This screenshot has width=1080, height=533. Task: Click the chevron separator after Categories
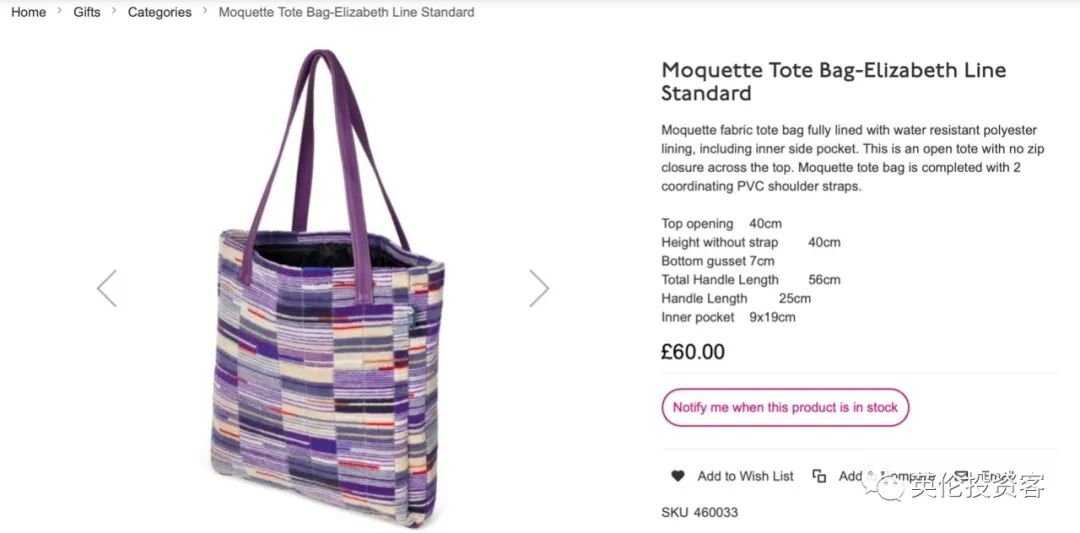coord(205,12)
